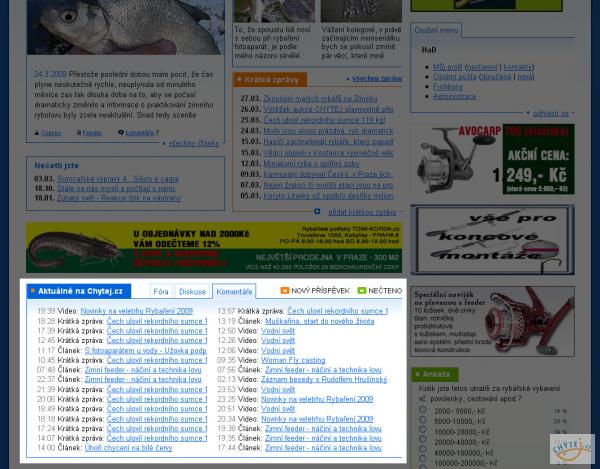The width and height of the screenshot is (600, 469).
Task: Open the kontakty link in Osobní menu
Action: point(517,67)
